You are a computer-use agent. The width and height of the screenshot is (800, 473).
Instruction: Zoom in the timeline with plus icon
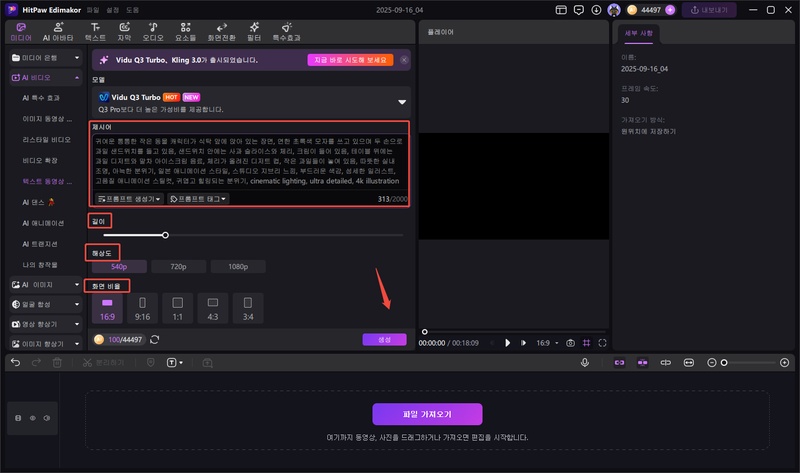click(x=785, y=362)
